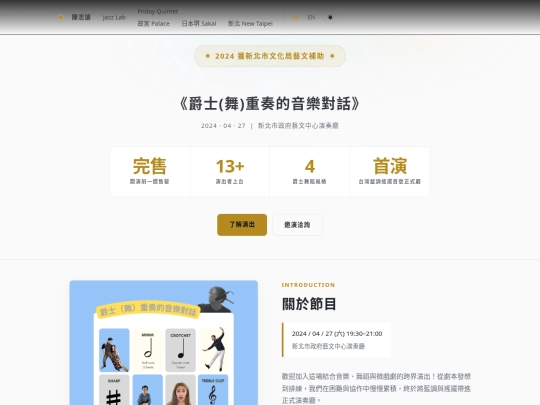
Task: Open the 爵士（舞）重奏的音樂對話 poster image
Action: point(164,343)
